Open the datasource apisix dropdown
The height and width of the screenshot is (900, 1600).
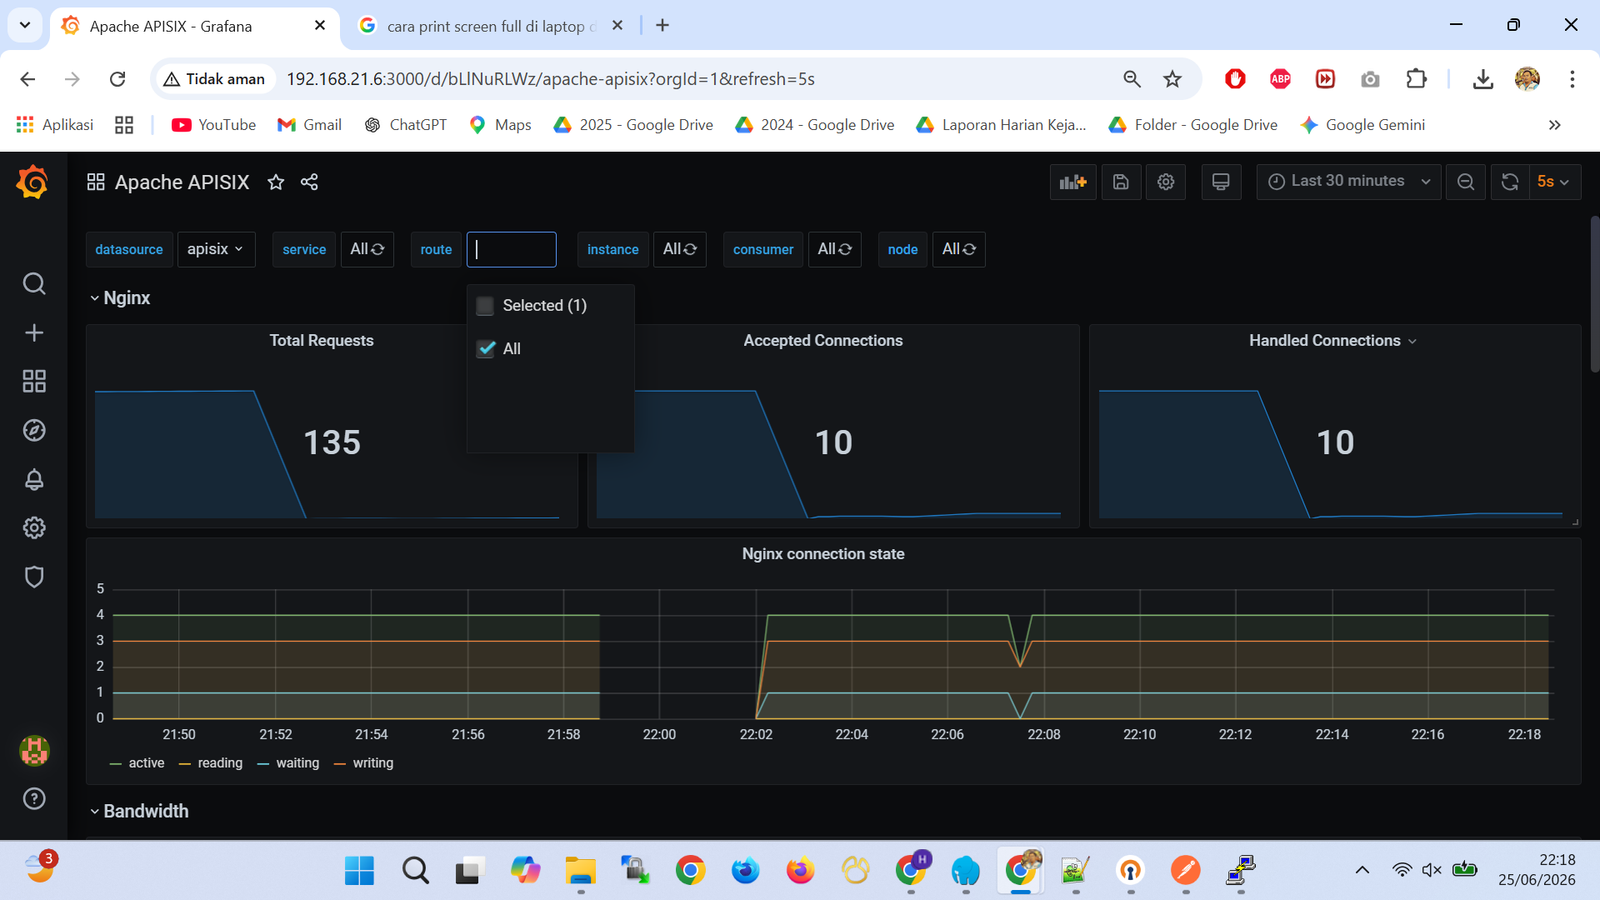click(x=216, y=249)
